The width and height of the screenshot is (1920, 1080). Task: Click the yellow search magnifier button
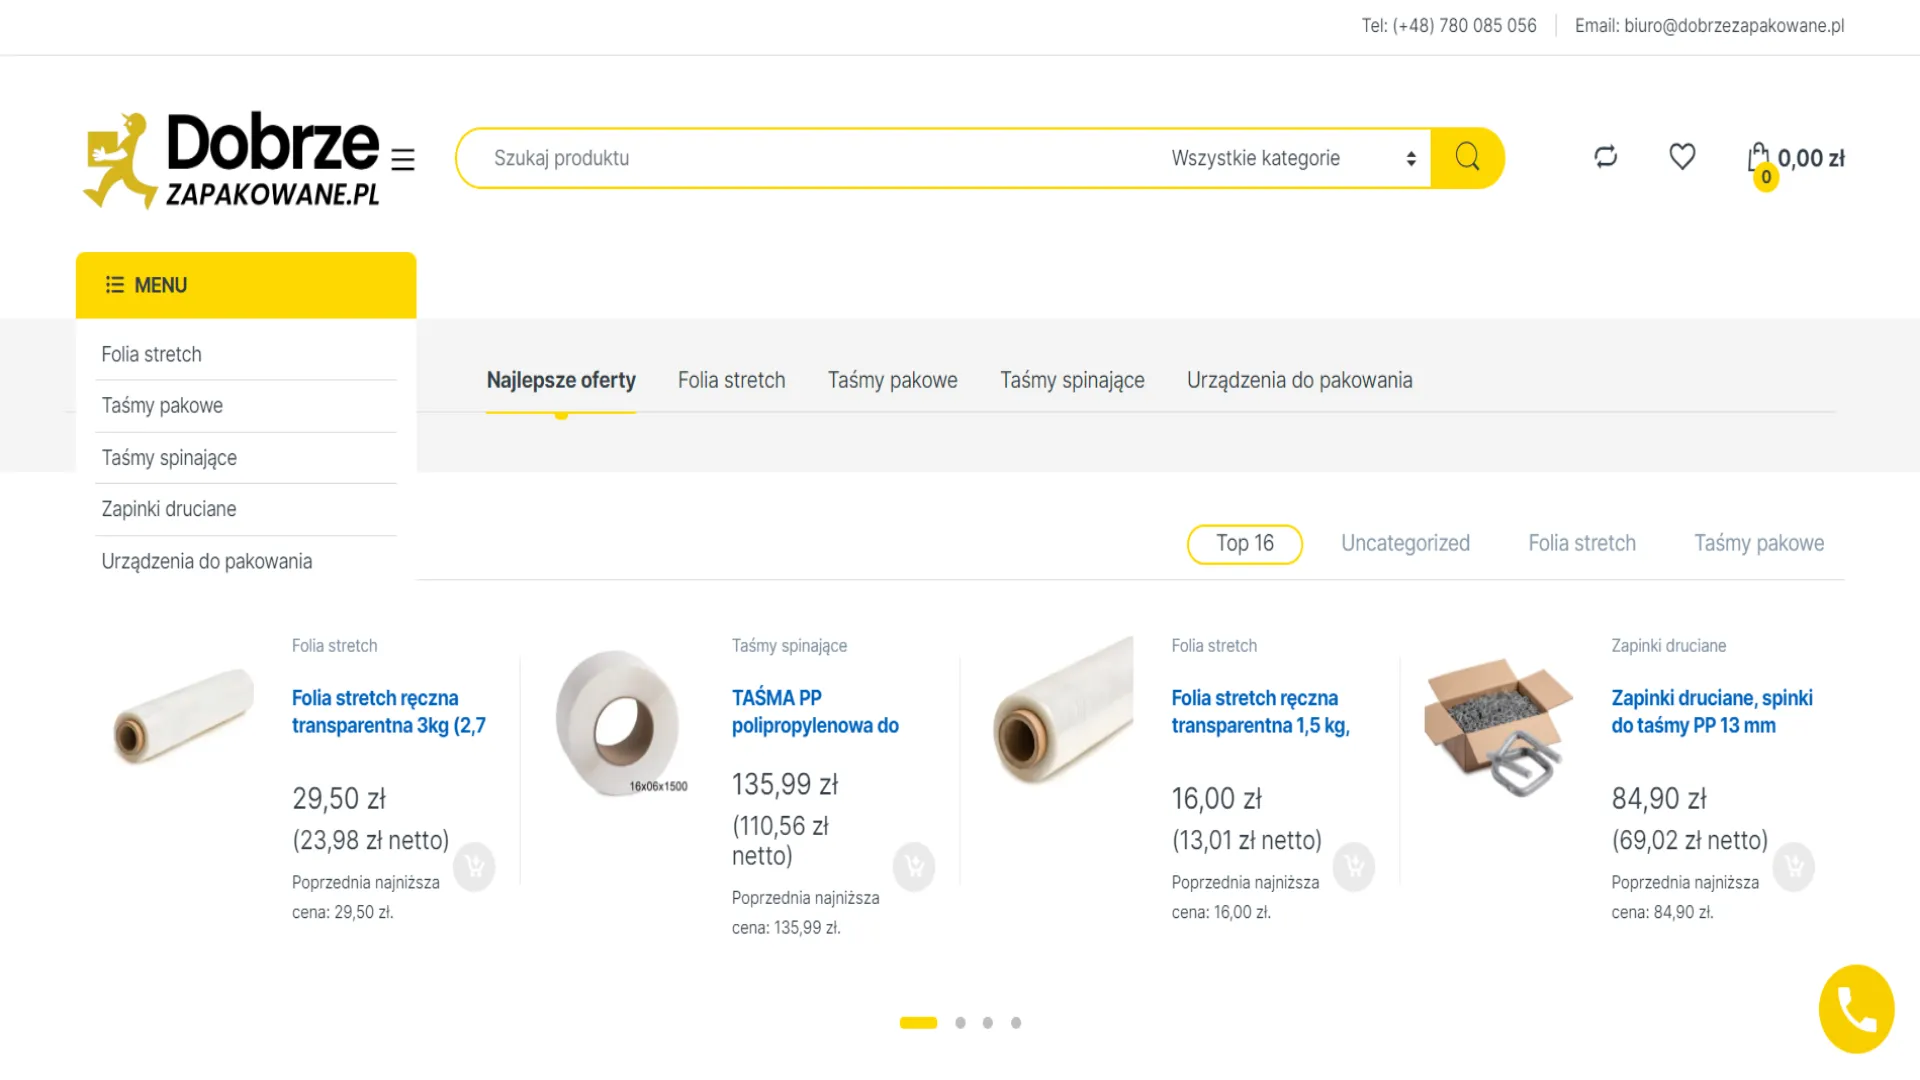tap(1467, 158)
